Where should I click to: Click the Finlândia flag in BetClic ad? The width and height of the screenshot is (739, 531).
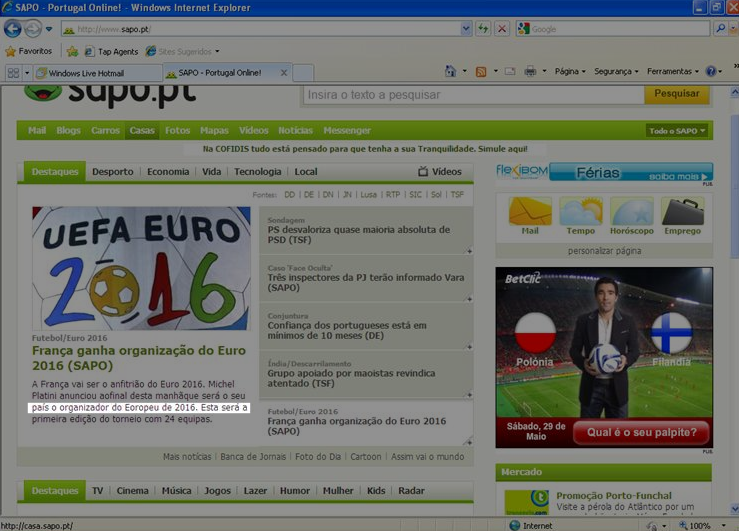(x=672, y=333)
